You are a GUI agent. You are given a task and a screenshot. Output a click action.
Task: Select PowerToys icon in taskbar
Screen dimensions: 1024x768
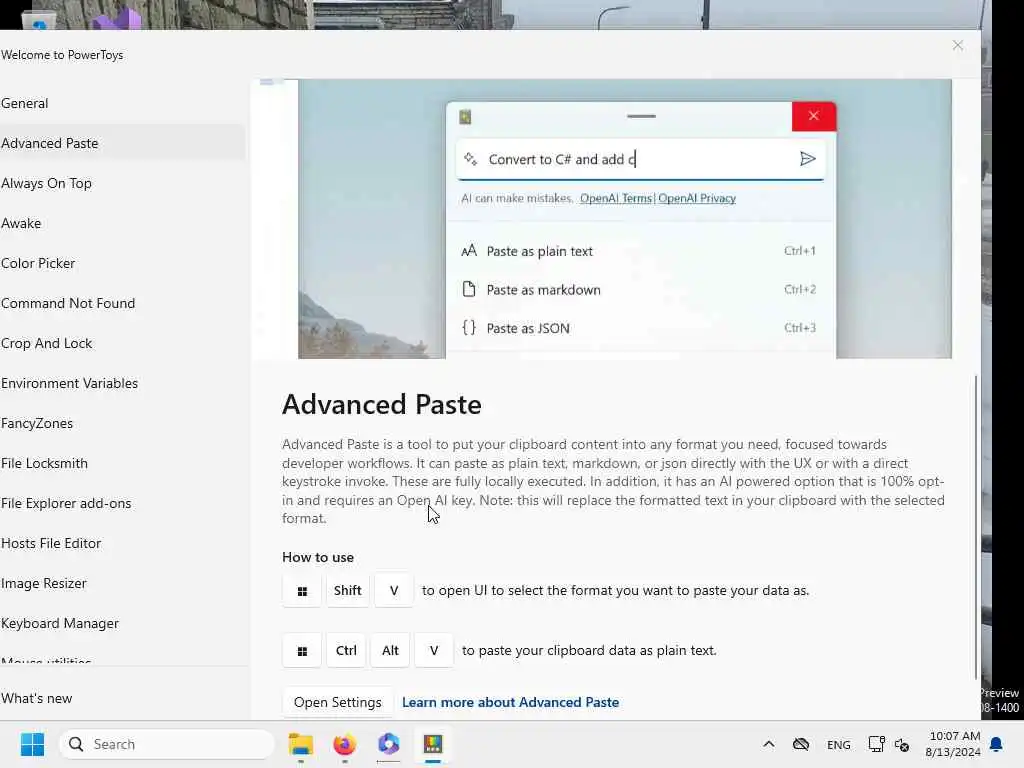click(x=433, y=744)
